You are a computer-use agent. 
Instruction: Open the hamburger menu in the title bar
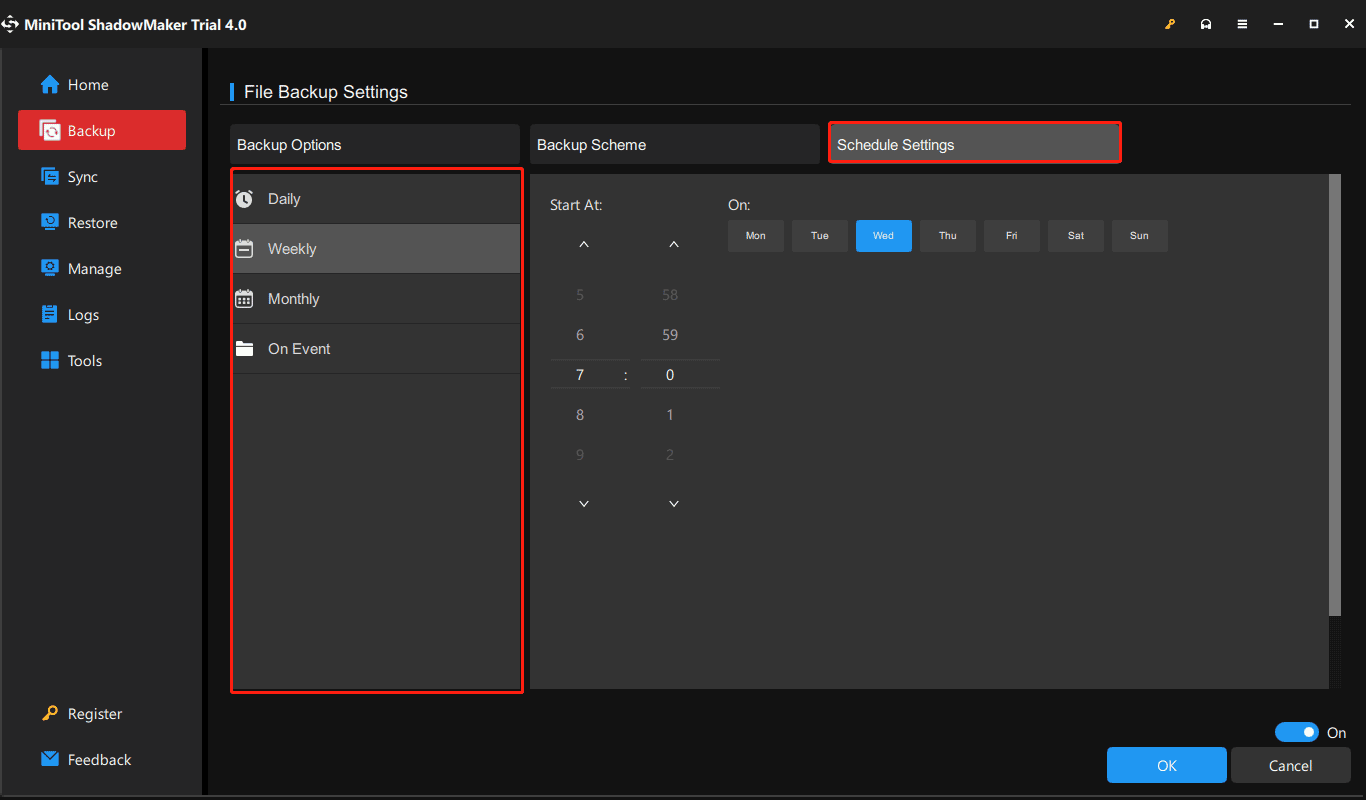point(1242,23)
